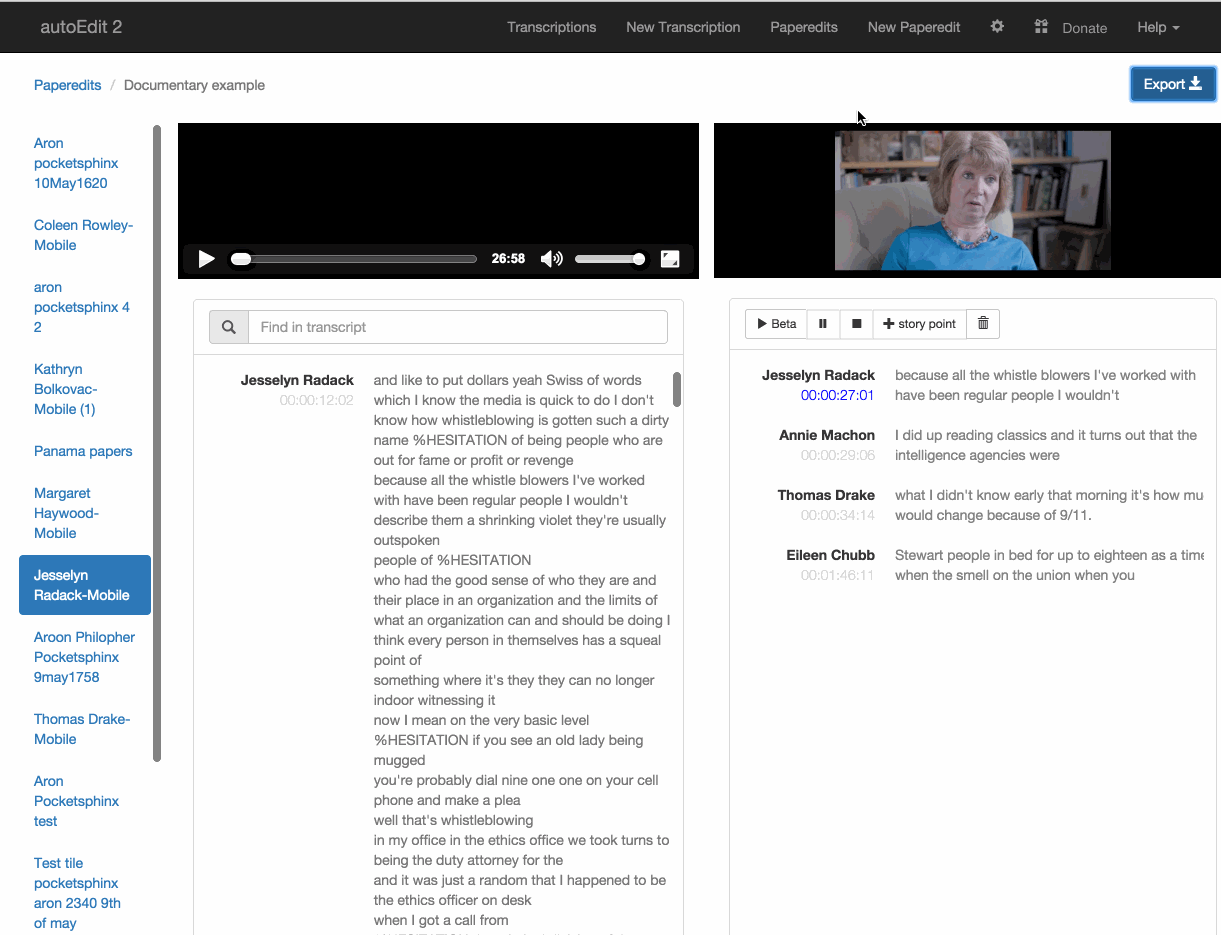This screenshot has width=1221, height=935.
Task: Stop the paperedit preview
Action: point(856,324)
